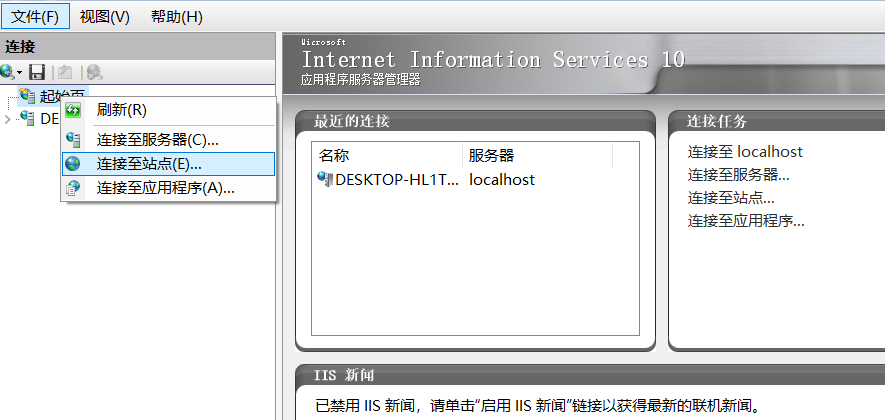885x420 pixels.
Task: Click the 连接至服务器... task link
Action: (x=738, y=175)
